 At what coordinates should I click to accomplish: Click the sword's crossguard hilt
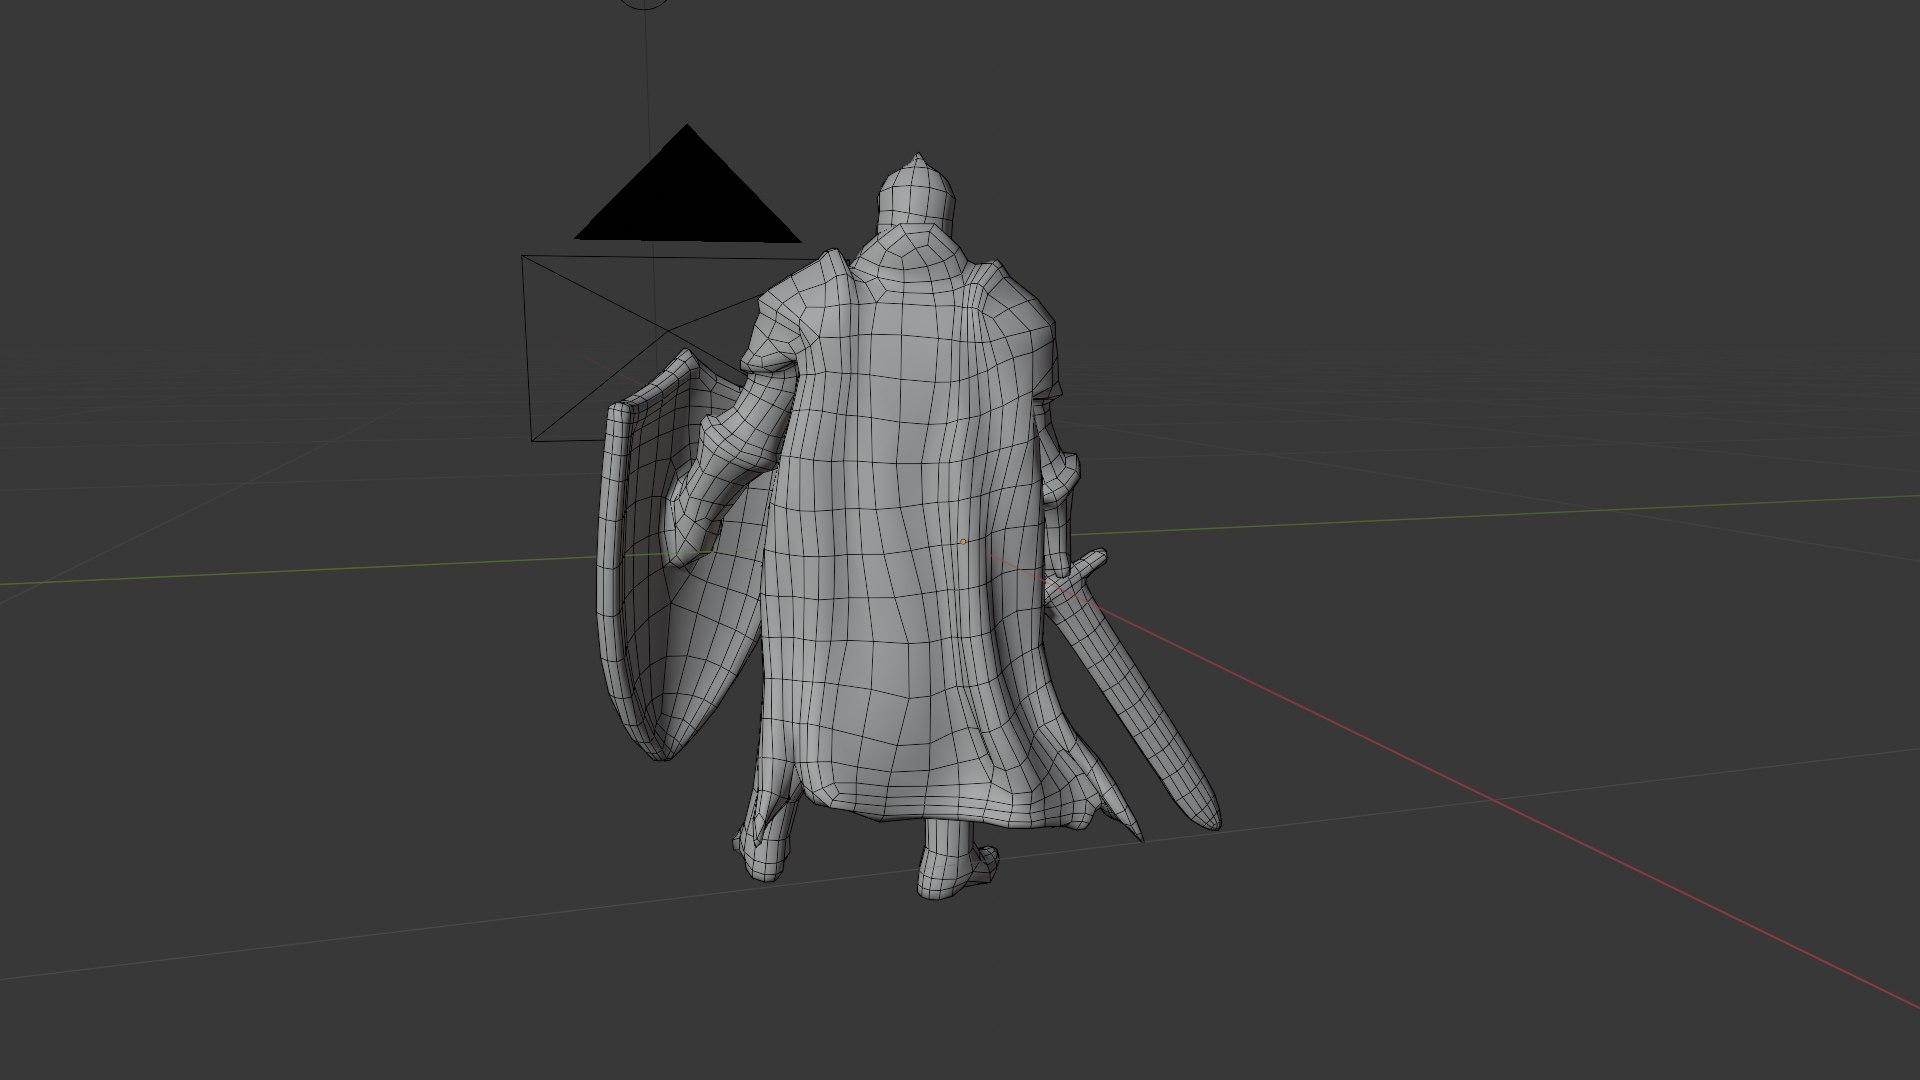1076,577
